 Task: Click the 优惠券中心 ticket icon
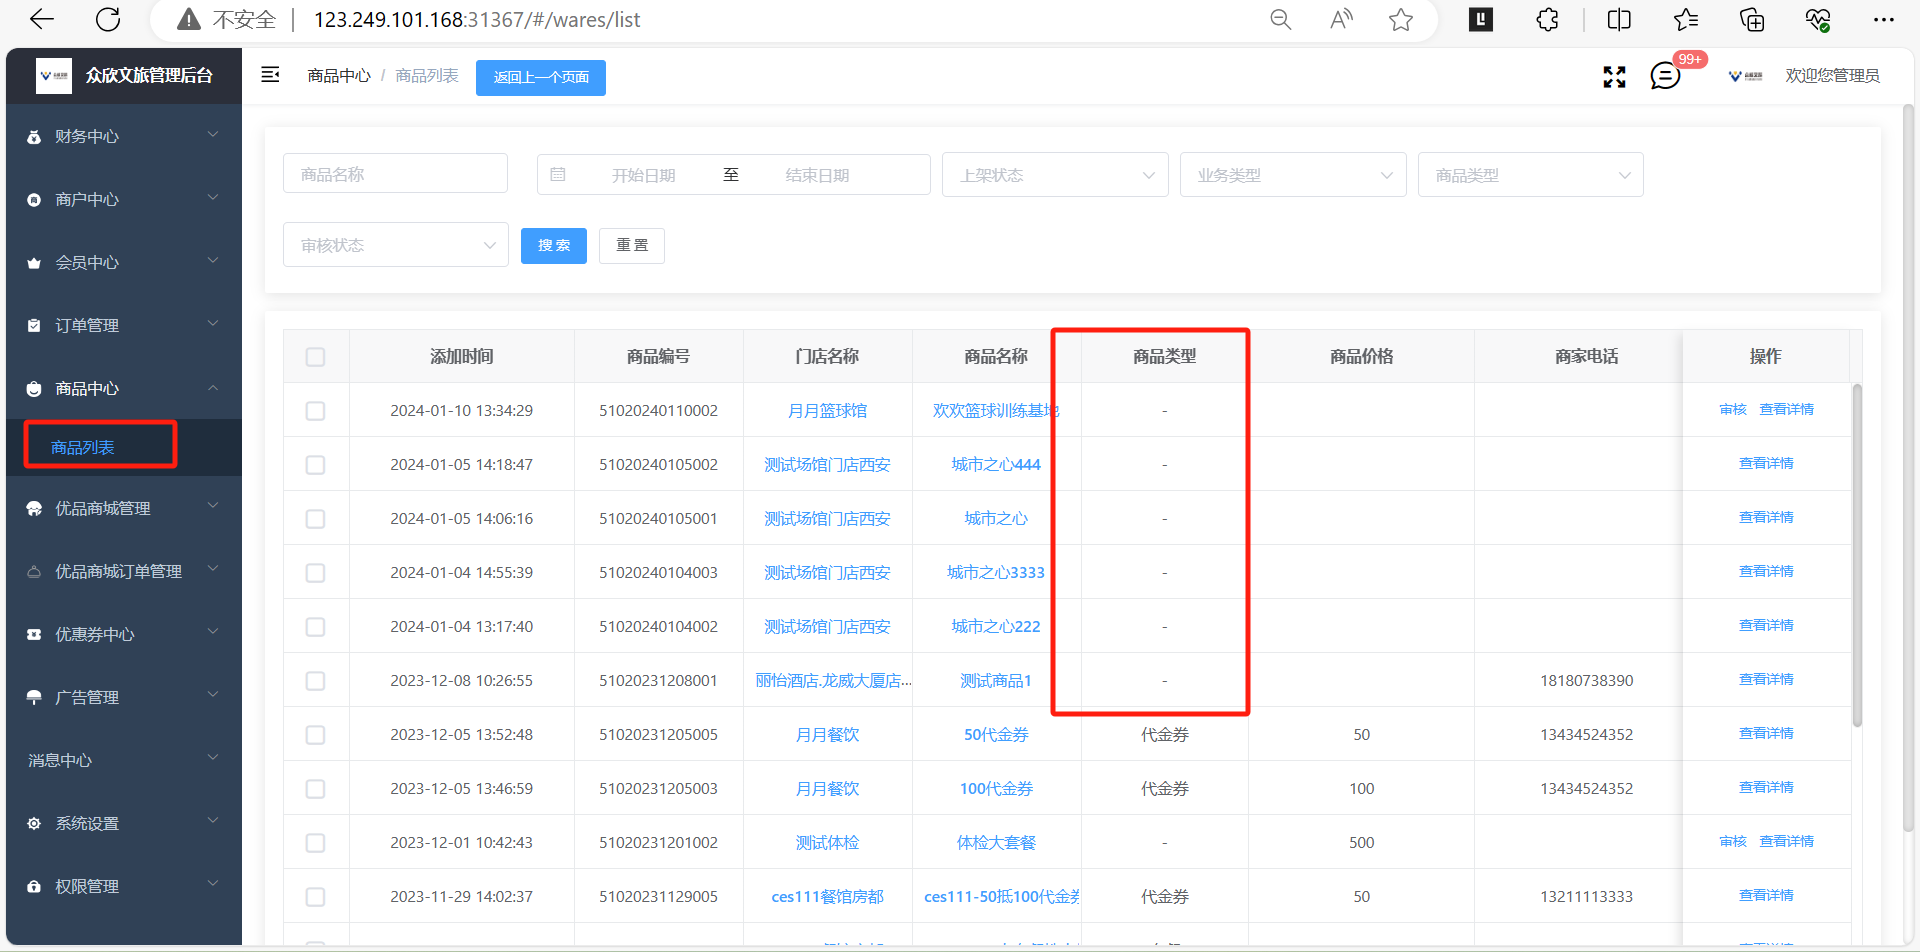(34, 635)
